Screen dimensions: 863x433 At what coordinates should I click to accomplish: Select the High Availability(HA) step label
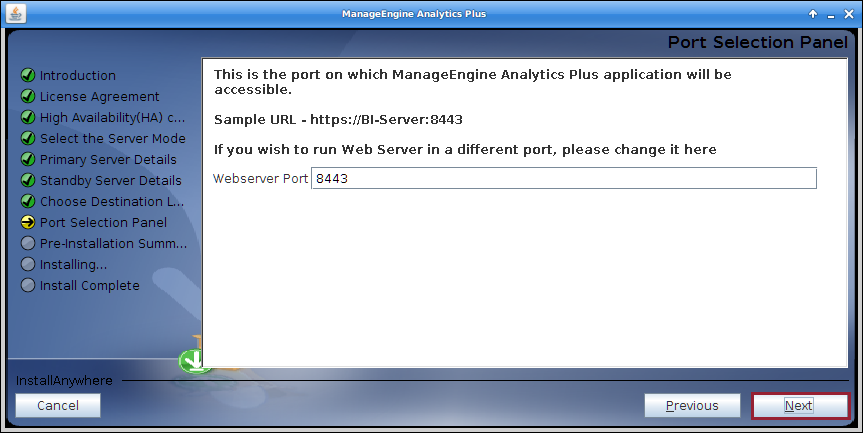[x=112, y=117]
